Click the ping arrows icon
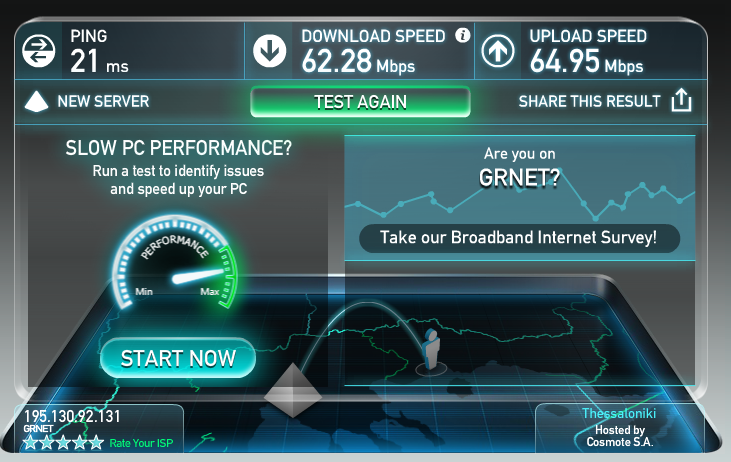 (39, 51)
